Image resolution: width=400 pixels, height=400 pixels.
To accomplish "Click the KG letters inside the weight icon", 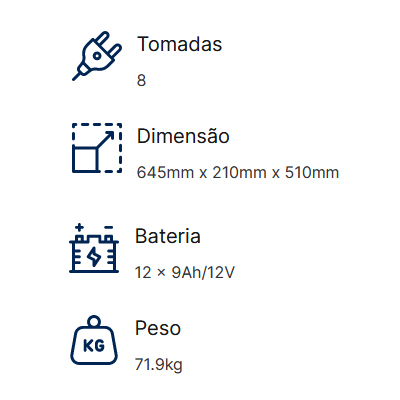I will pyautogui.click(x=94, y=346).
